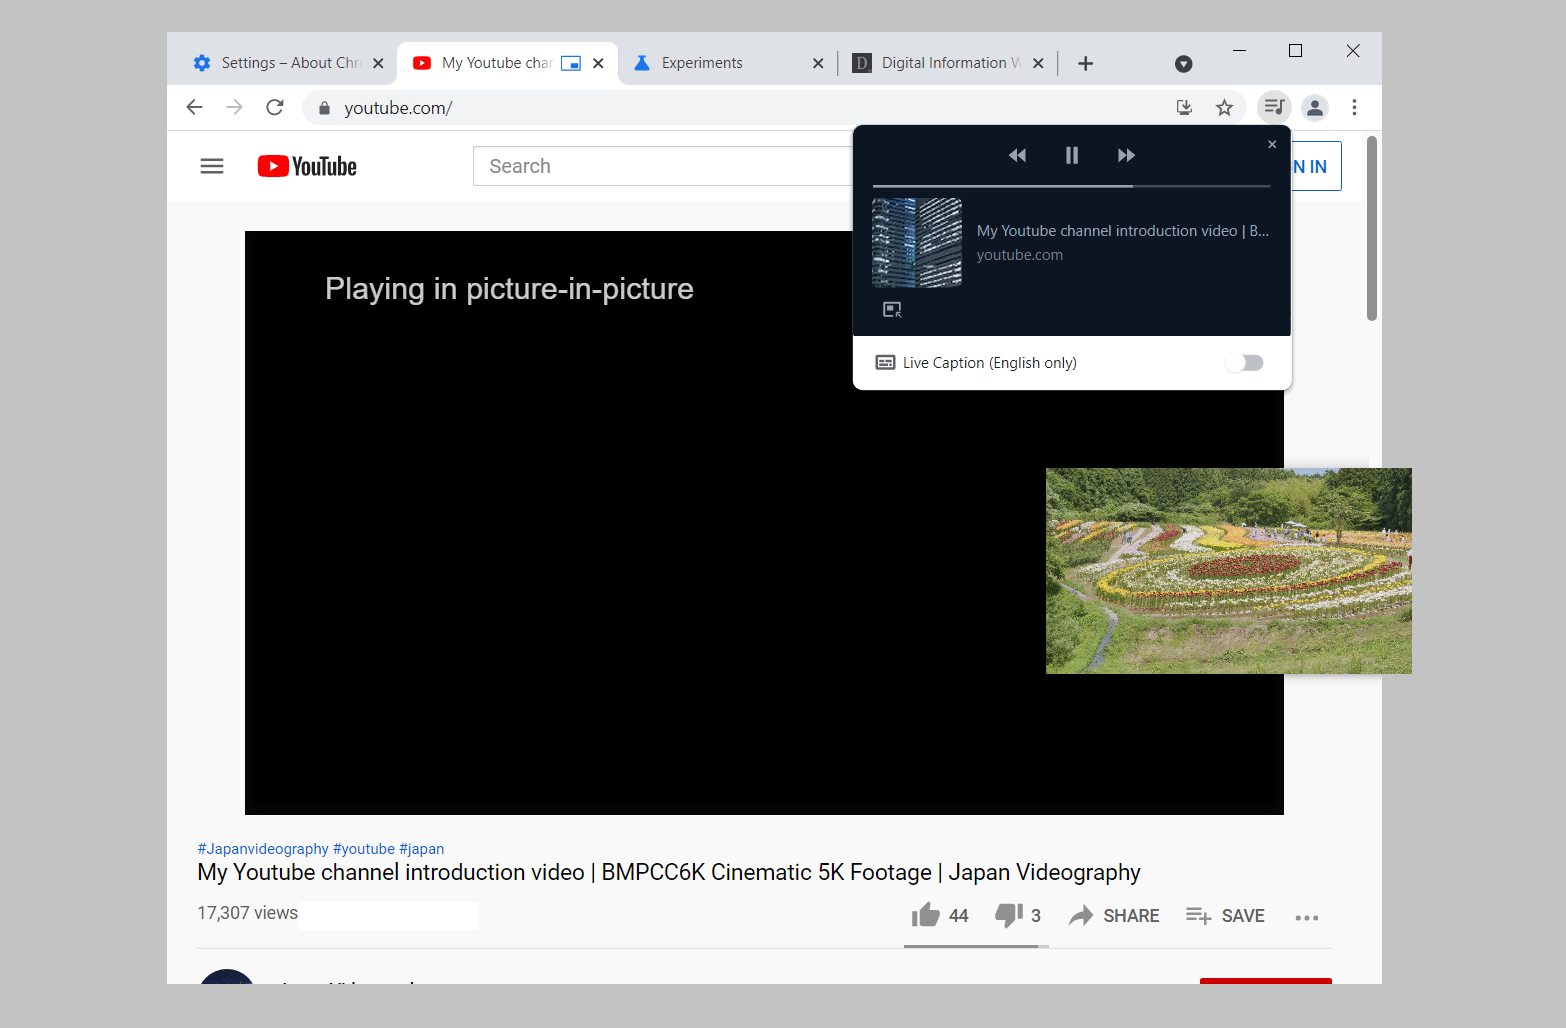1566x1028 pixels.
Task: Open the tab search dropdown arrow
Action: pyautogui.click(x=1183, y=64)
